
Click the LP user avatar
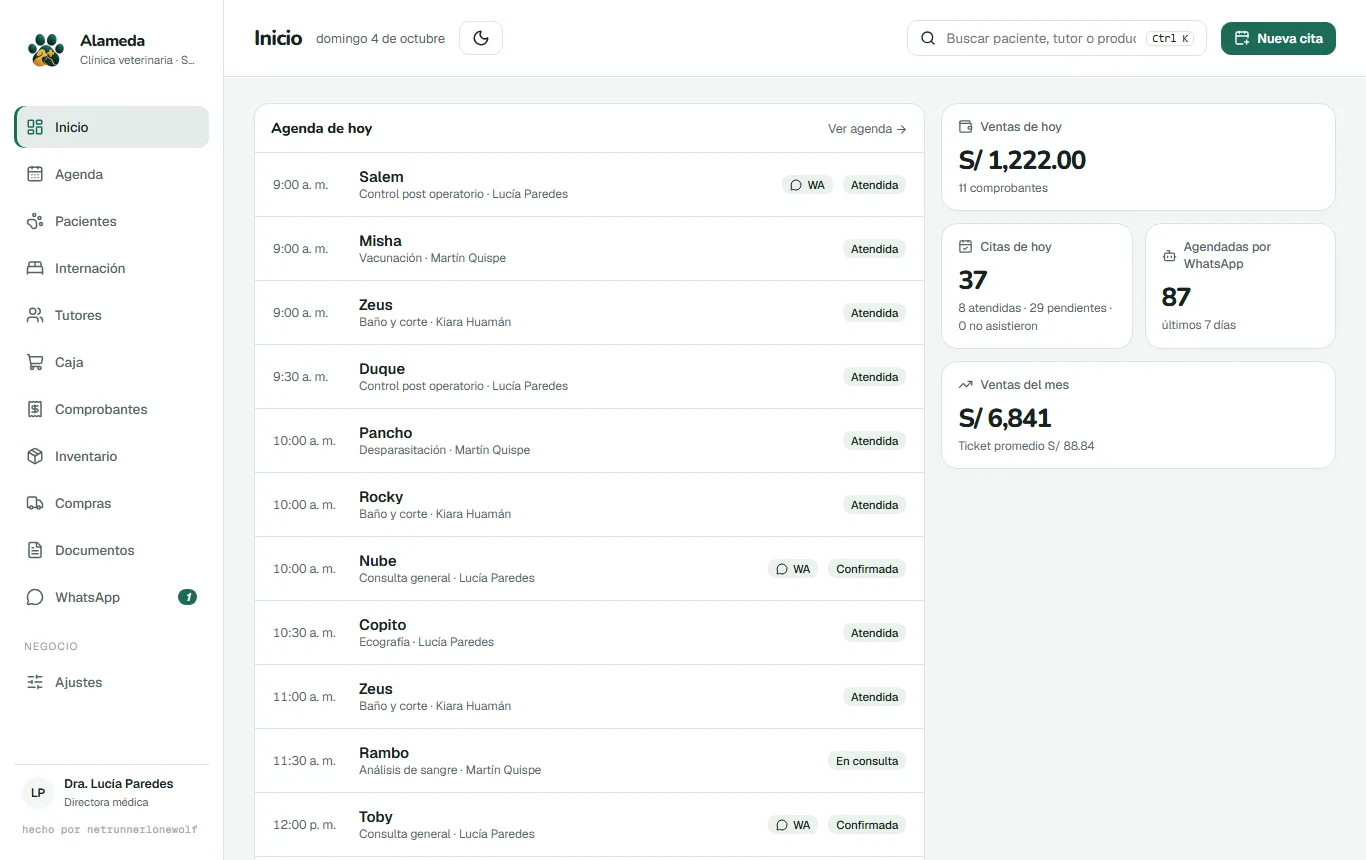coord(38,793)
